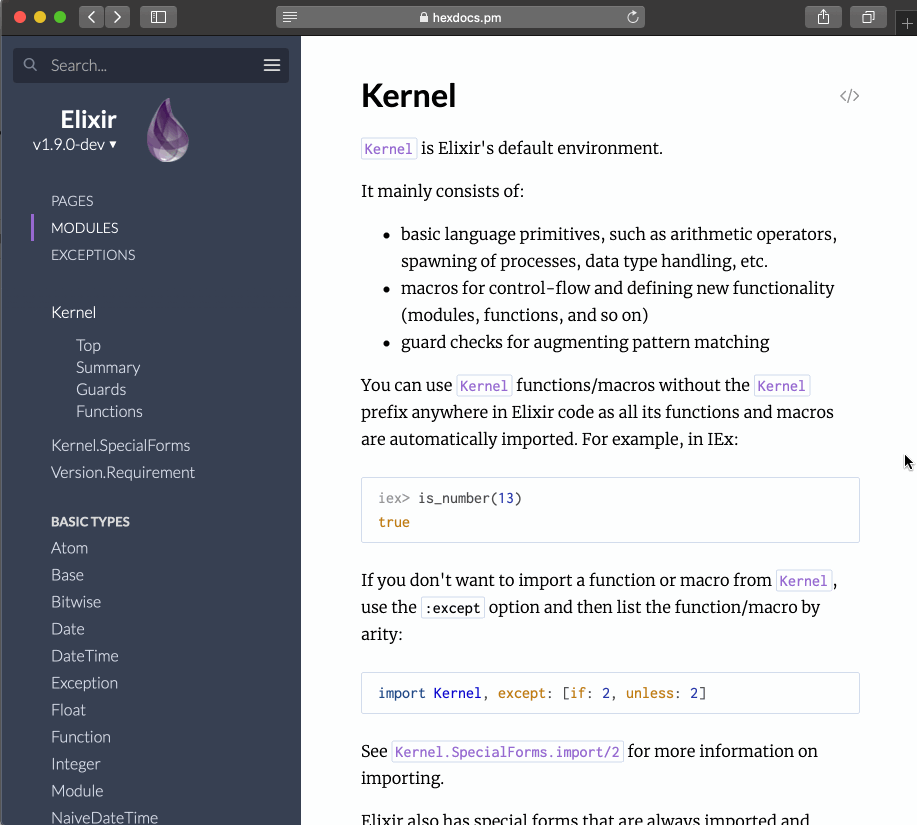917x825 pixels.
Task: Expand Kernel.SpecialForms in the sidebar
Action: tap(120, 446)
